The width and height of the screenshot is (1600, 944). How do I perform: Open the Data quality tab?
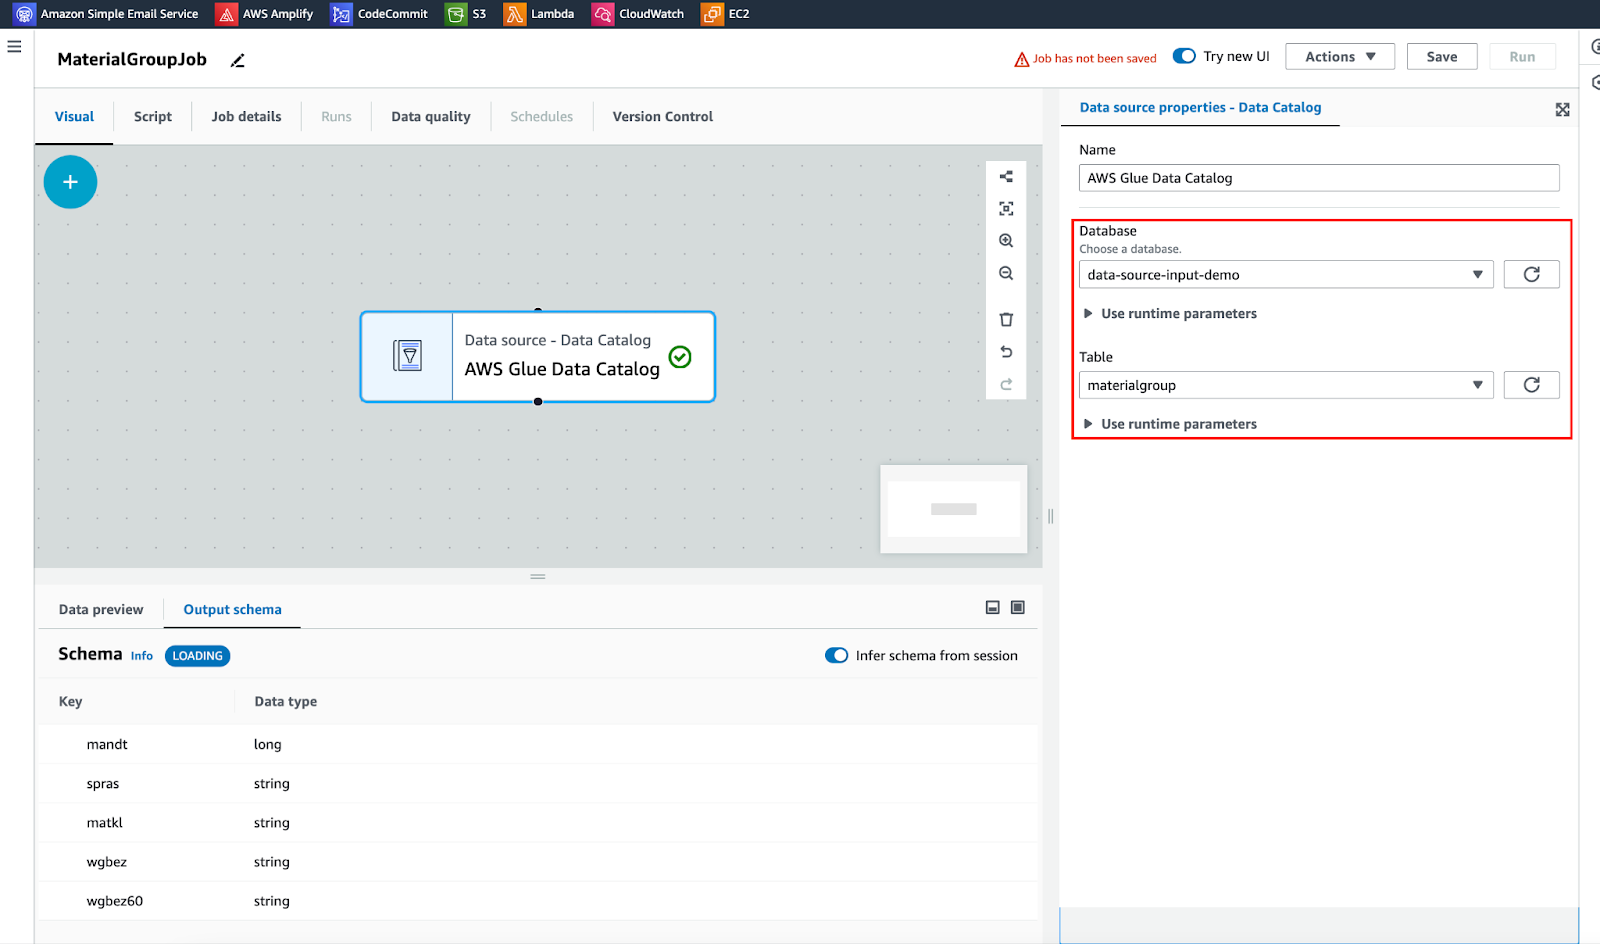pos(431,117)
